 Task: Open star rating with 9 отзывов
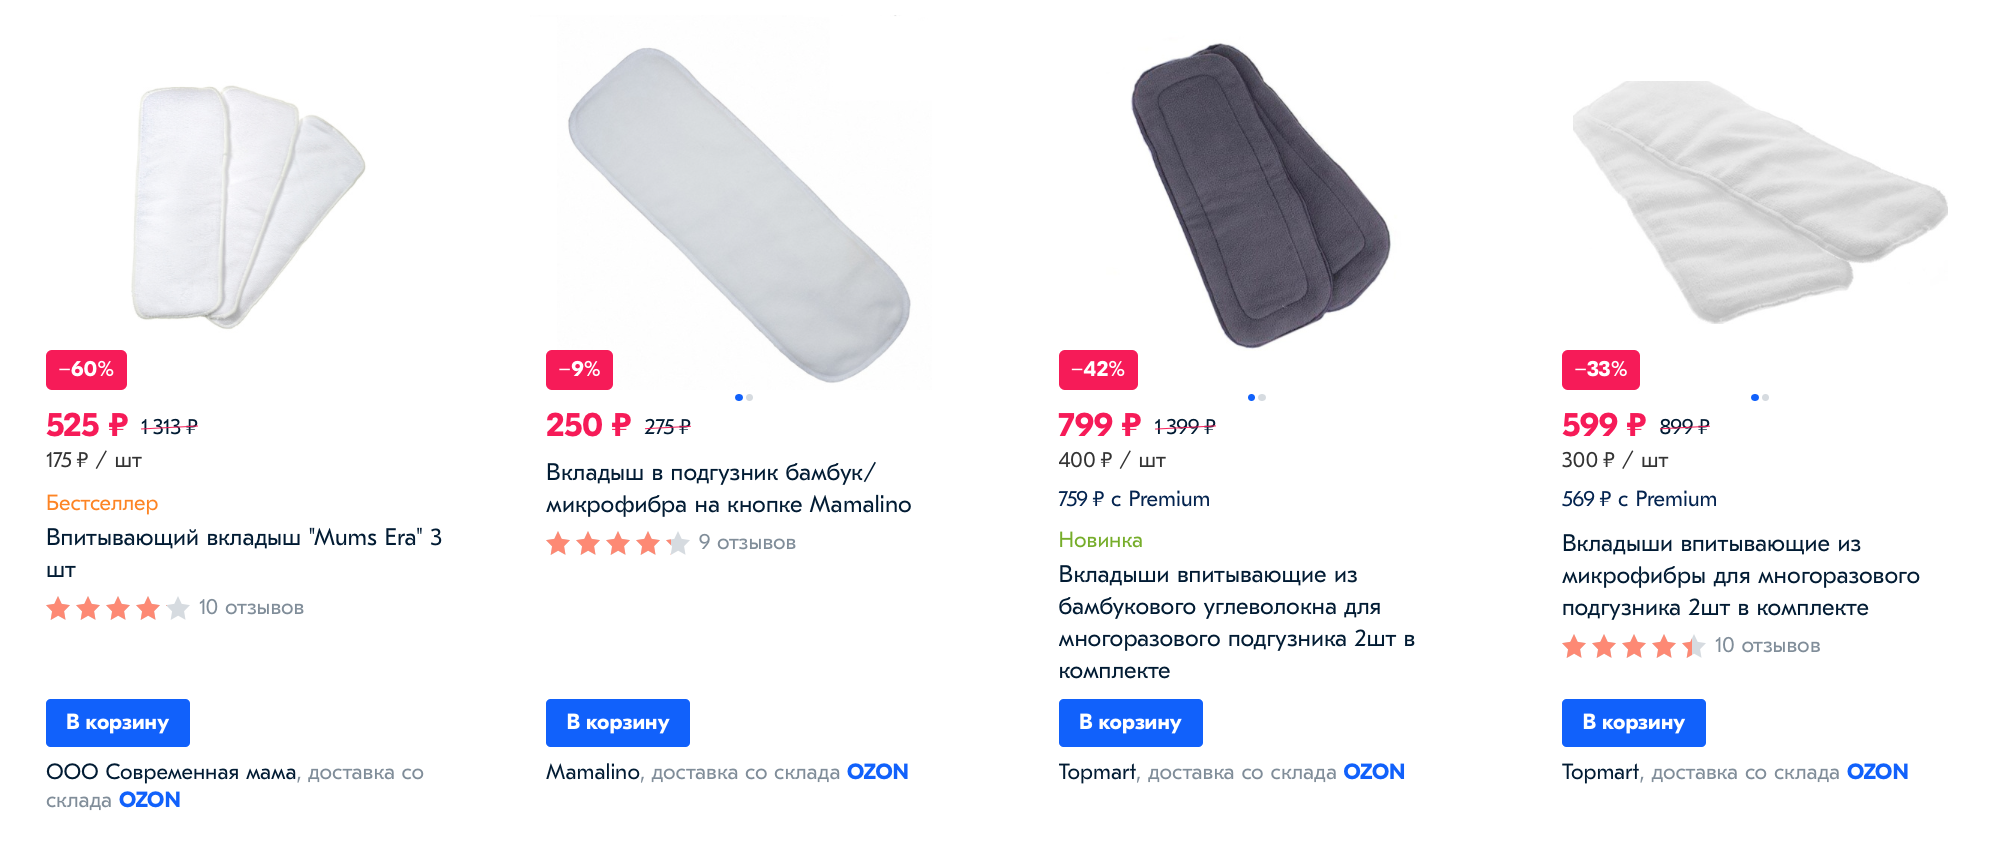click(x=618, y=543)
